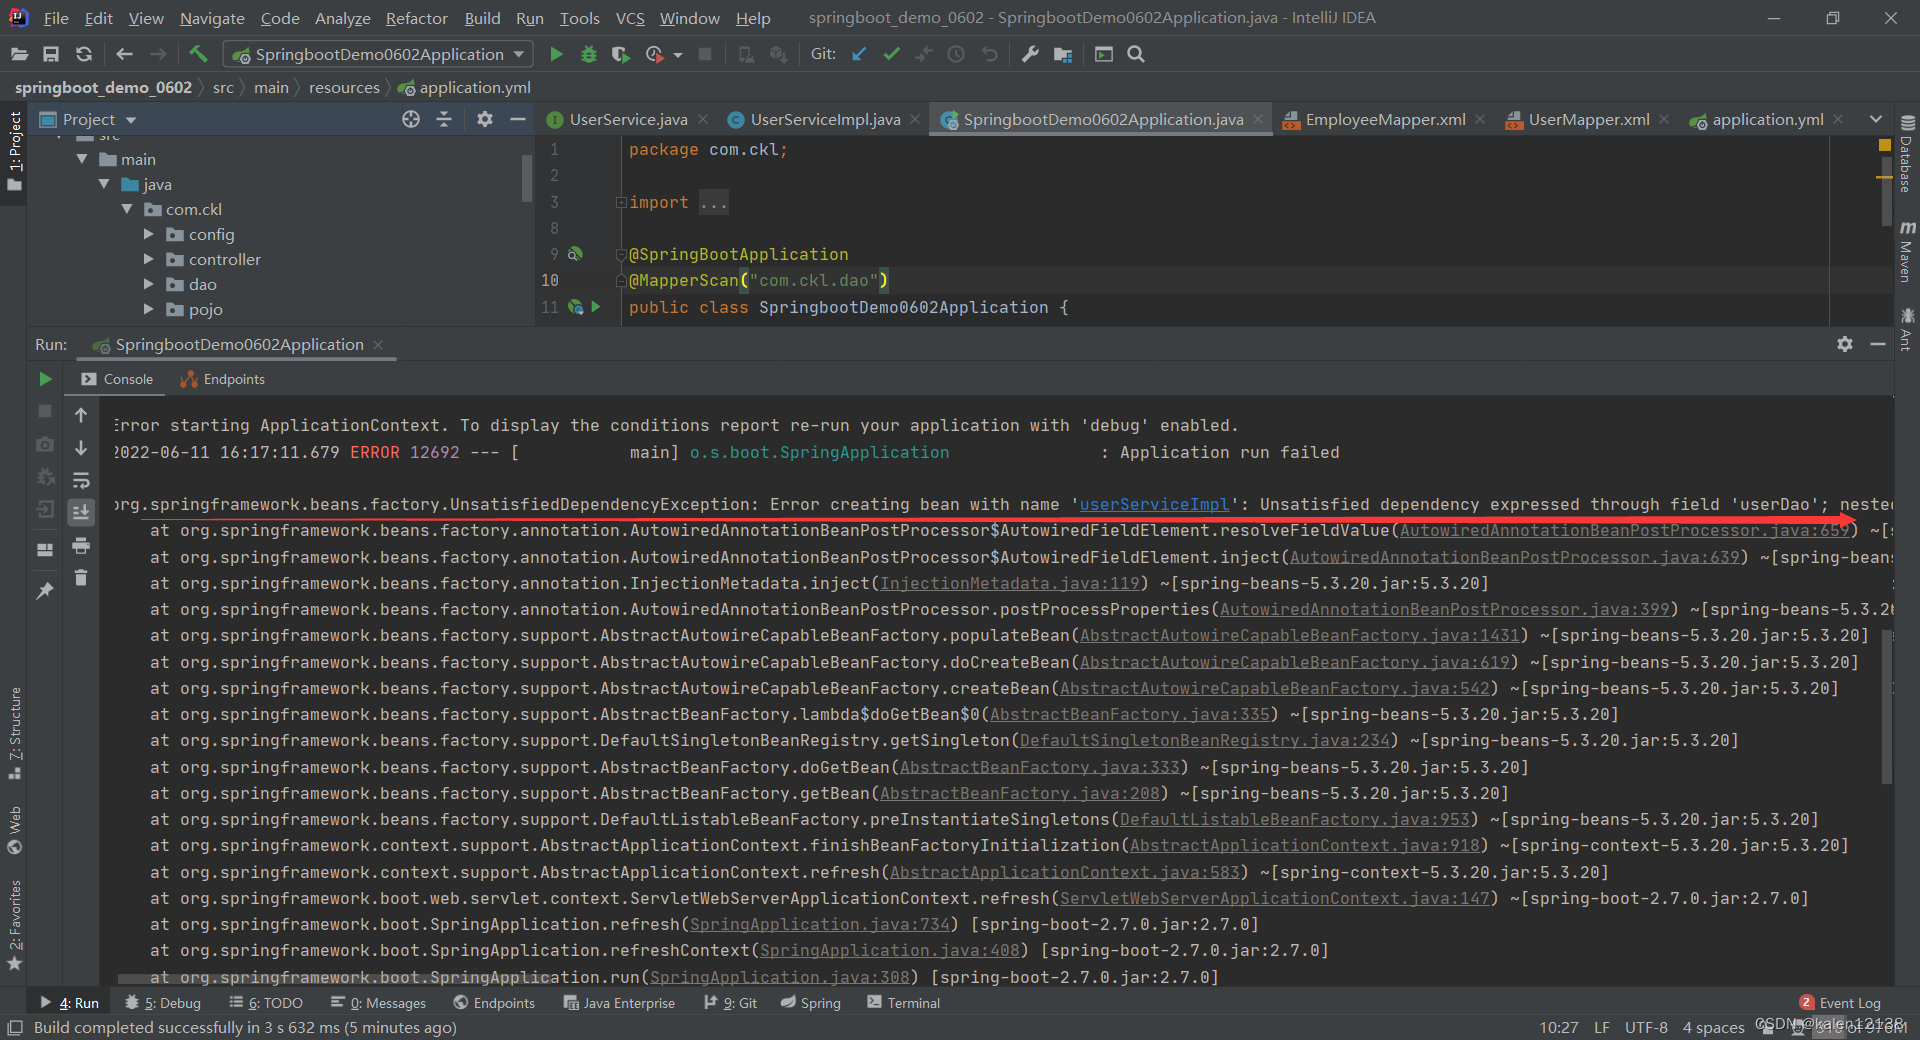Open the Analyze menu
This screenshot has height=1040, width=1920.
point(342,18)
